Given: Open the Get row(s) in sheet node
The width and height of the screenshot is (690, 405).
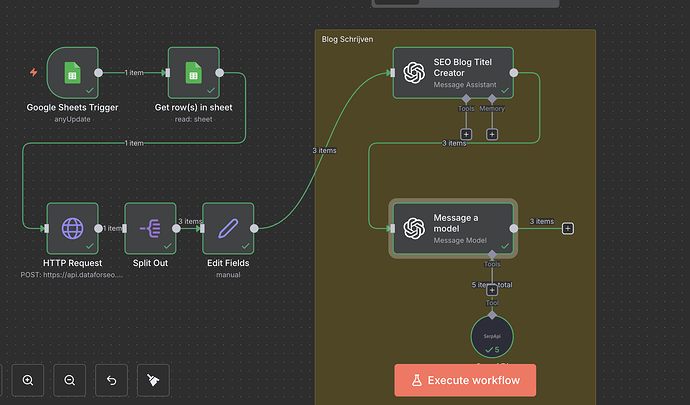Looking at the screenshot, I should pyautogui.click(x=193, y=73).
